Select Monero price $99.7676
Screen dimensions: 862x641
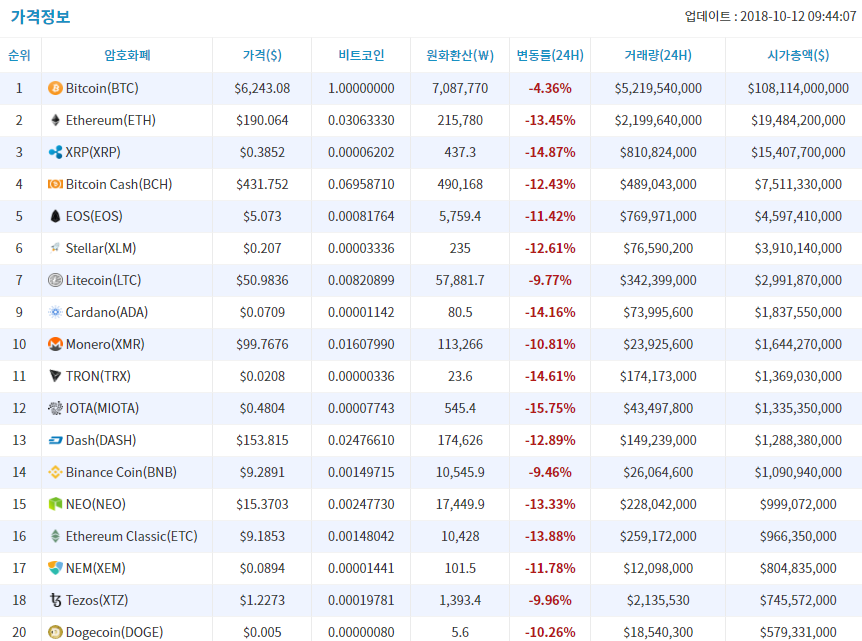262,344
